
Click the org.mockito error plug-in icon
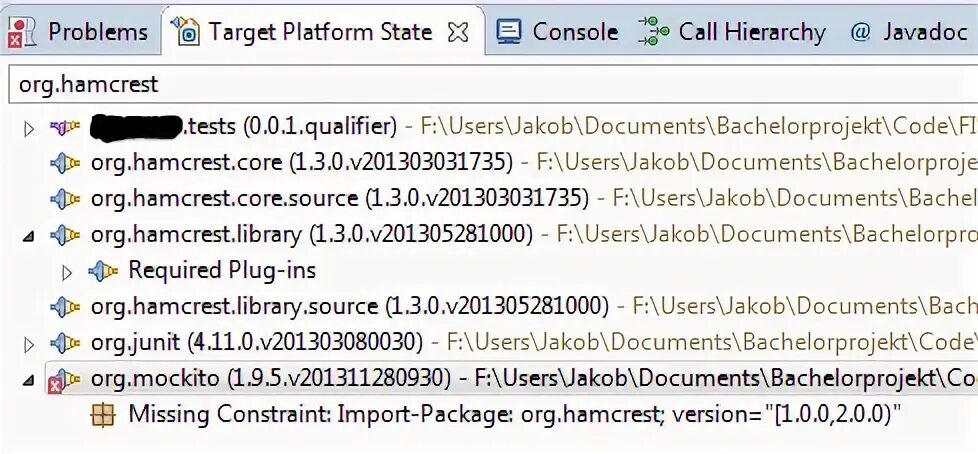click(64, 380)
